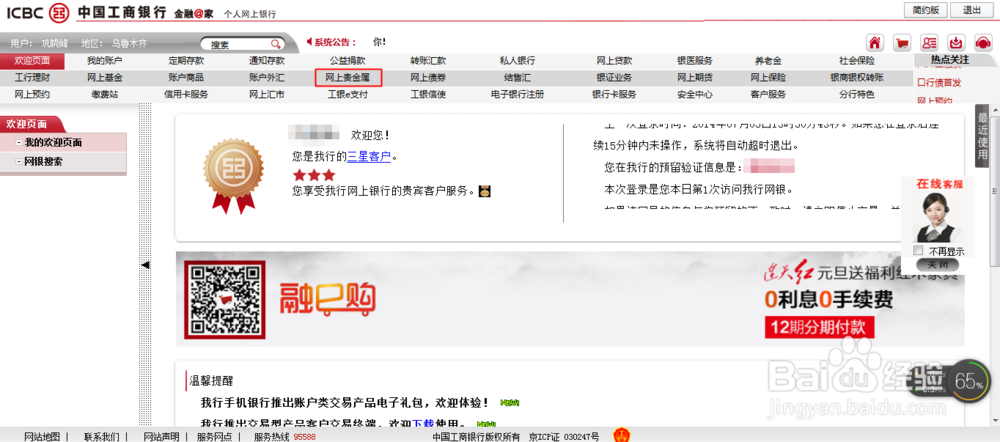1000x442 pixels.
Task: Click the 服务热线 95588 text
Action: [x=284, y=437]
